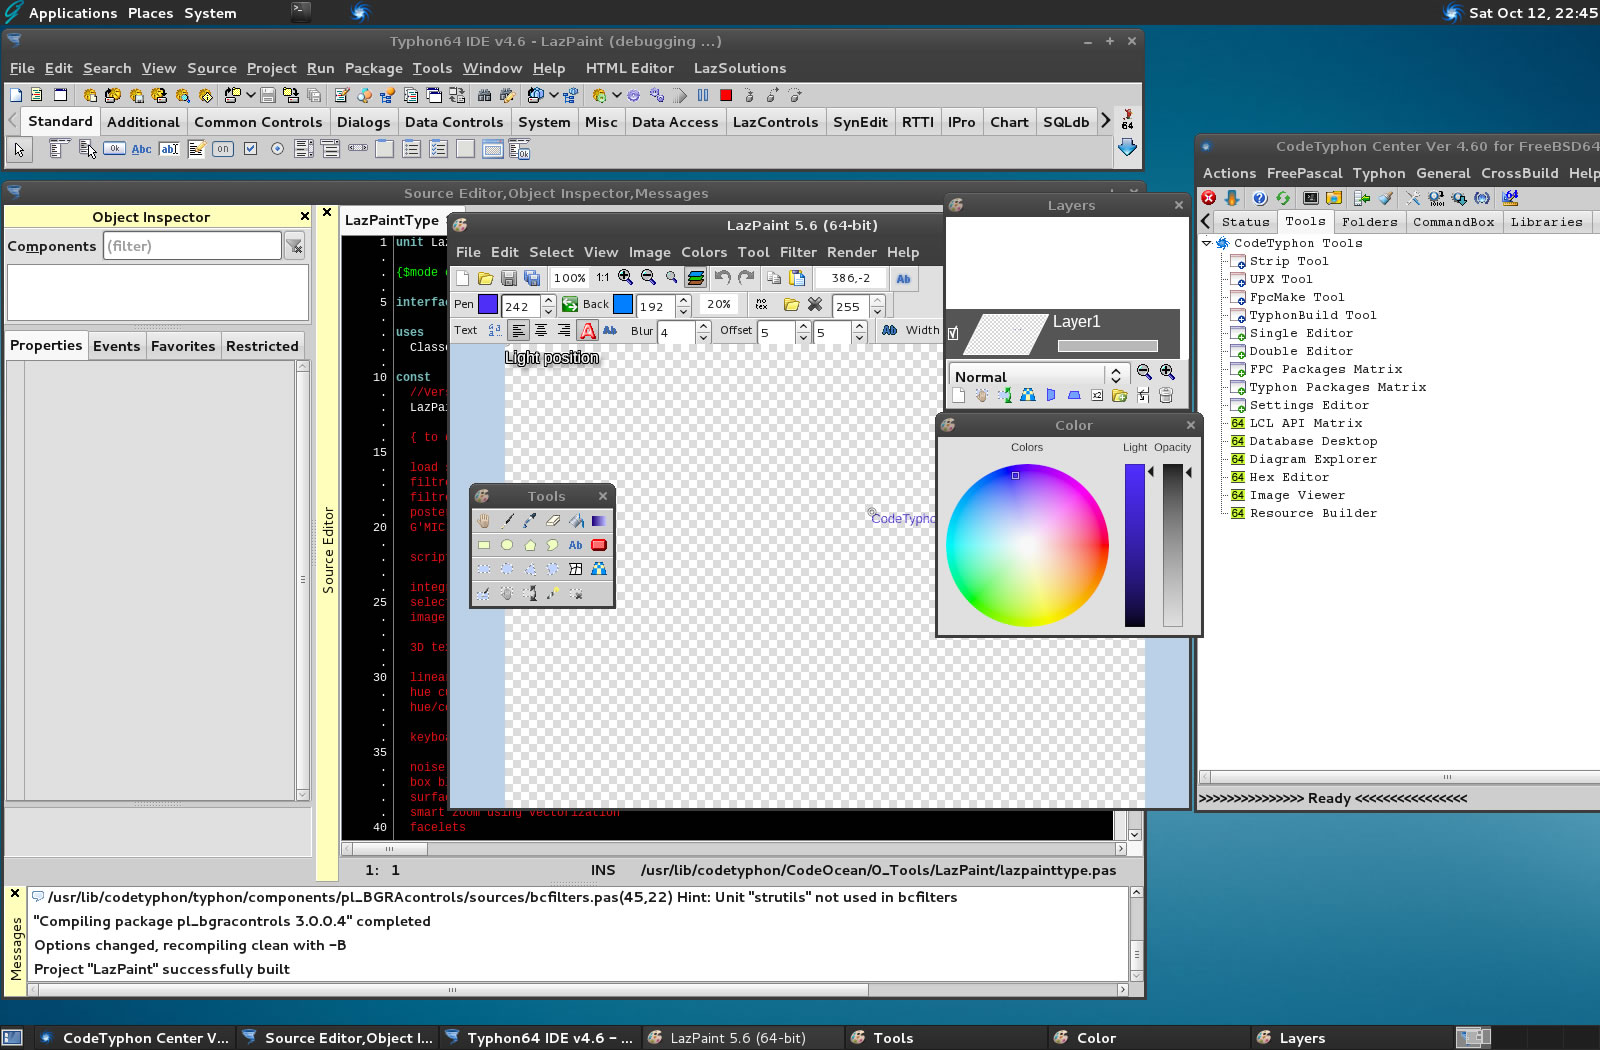This screenshot has height=1050, width=1600.
Task: Enable center text alignment
Action: (541, 330)
